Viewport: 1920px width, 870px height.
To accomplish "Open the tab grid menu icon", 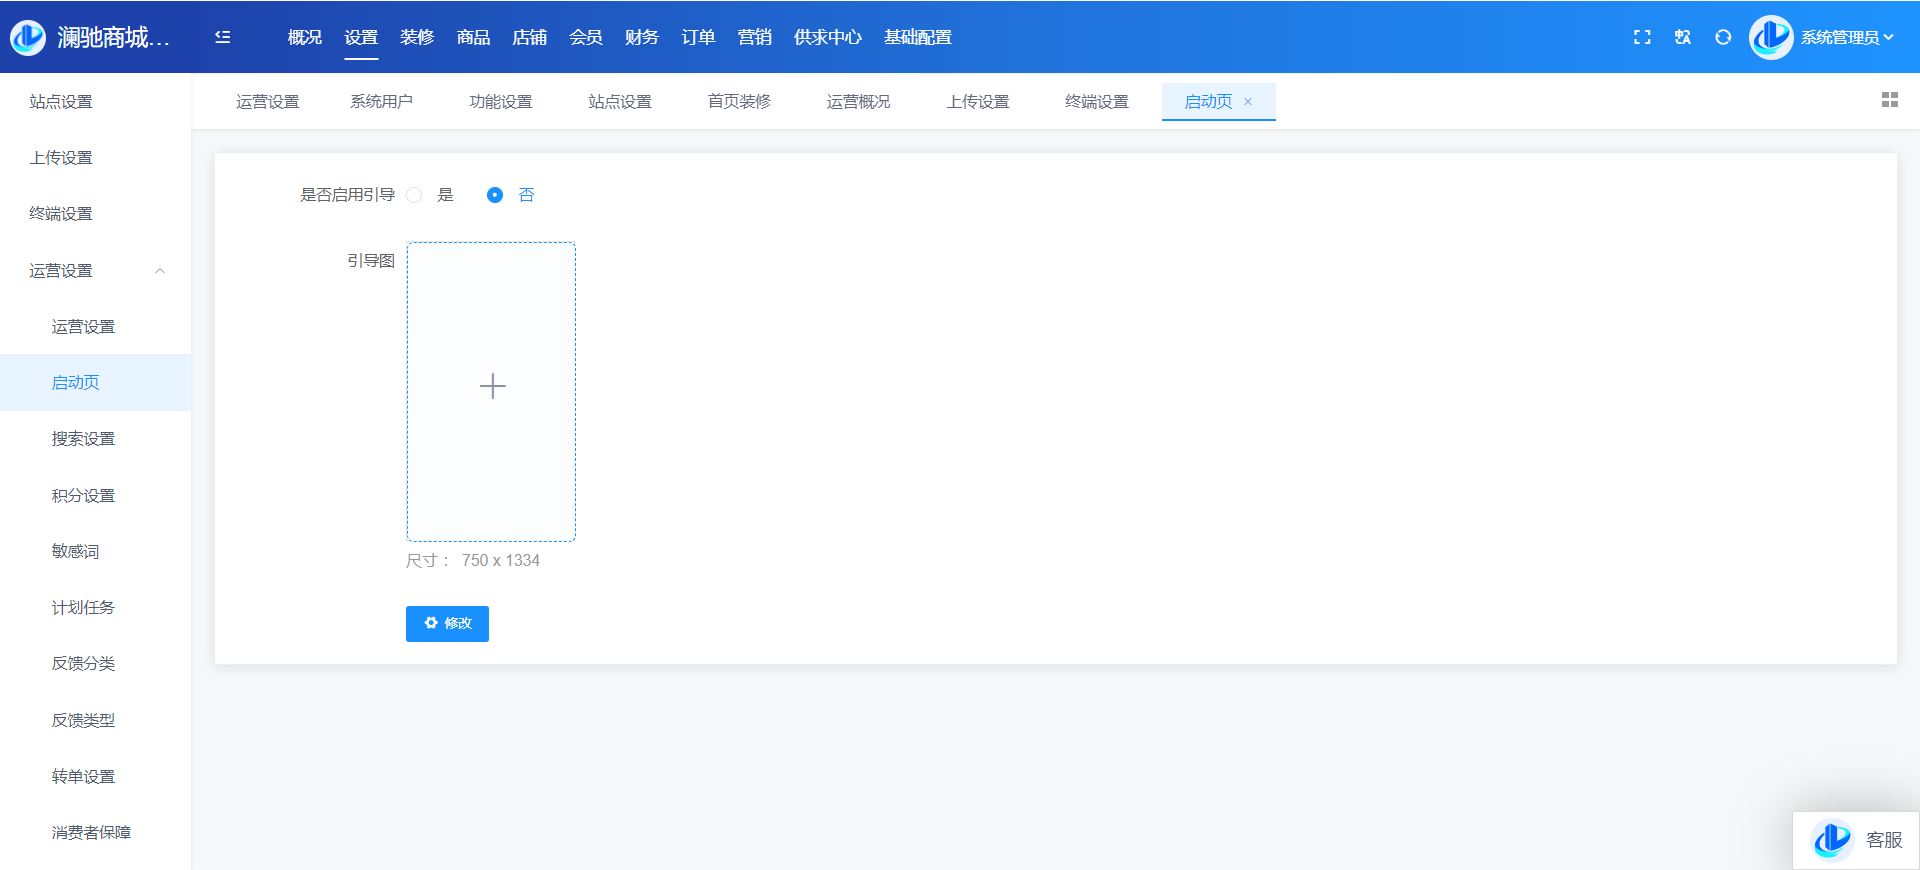I will [1889, 100].
